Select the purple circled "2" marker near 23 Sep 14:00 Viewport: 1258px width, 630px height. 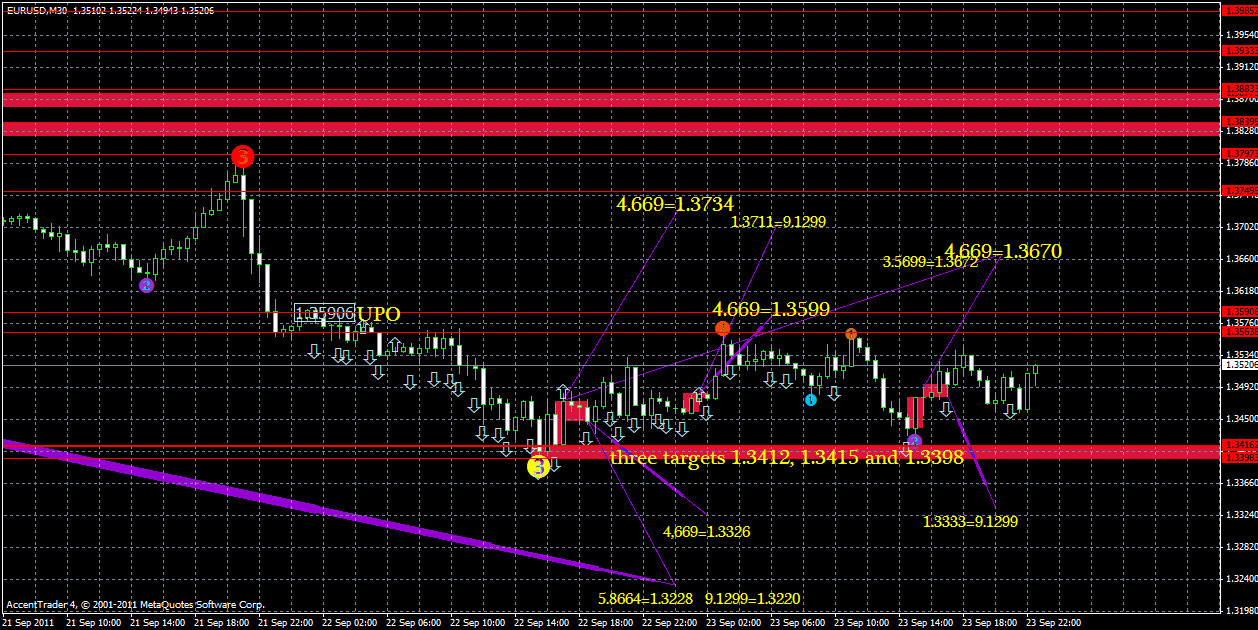[915, 440]
